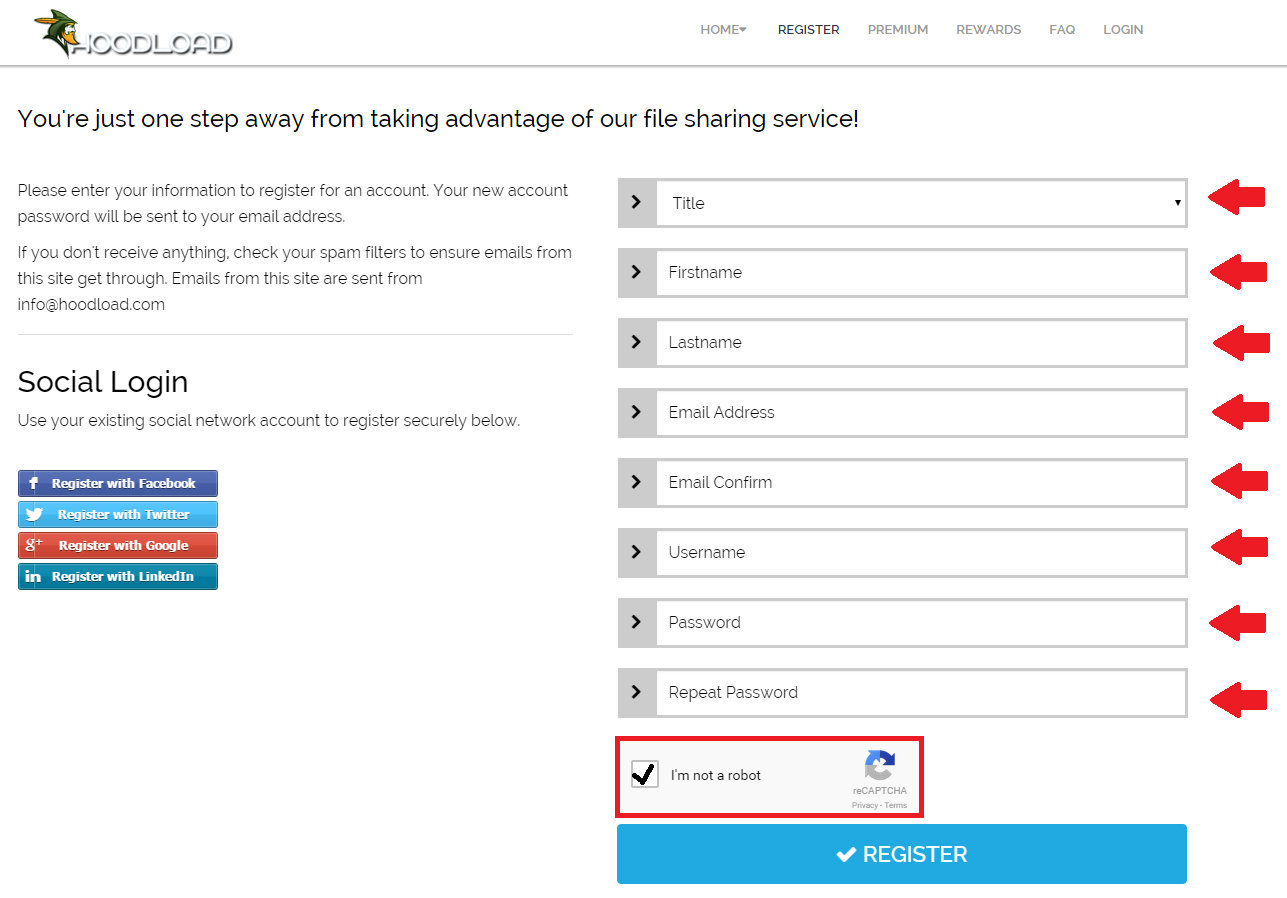Open the REWARDS menu item
Image resolution: width=1287 pixels, height=898 pixels.
(x=988, y=30)
